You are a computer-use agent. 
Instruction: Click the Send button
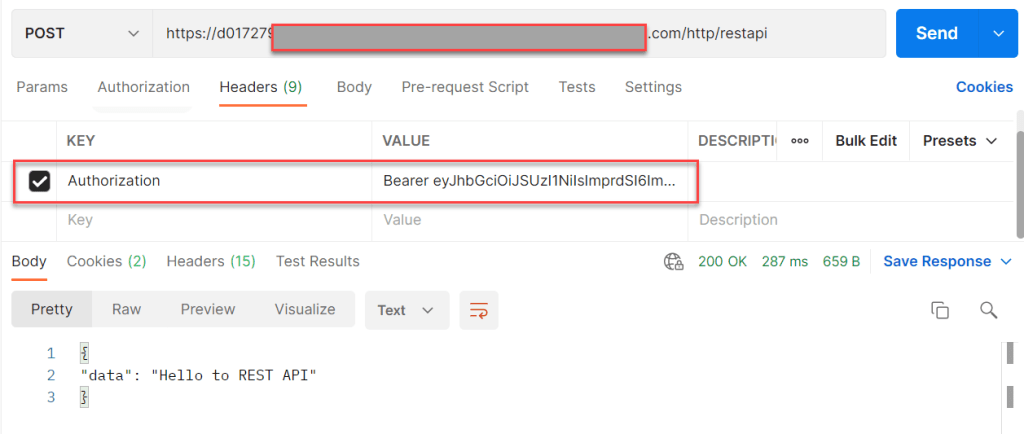coord(936,34)
